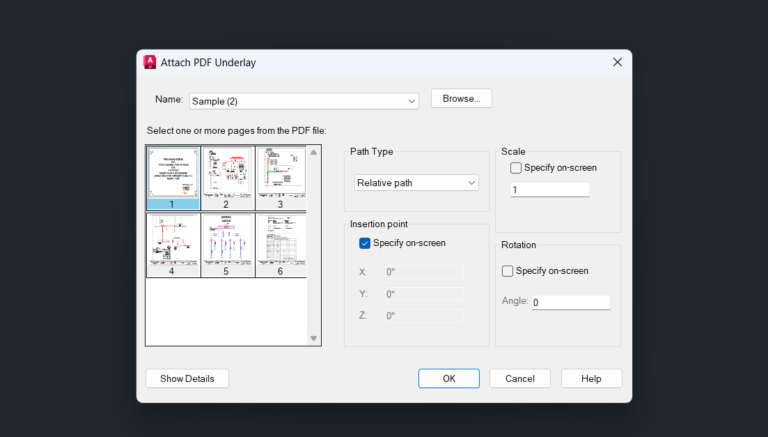Viewport: 768px width, 437px height.
Task: Uncheck Insertion point Specify on-screen
Action: tap(364, 243)
